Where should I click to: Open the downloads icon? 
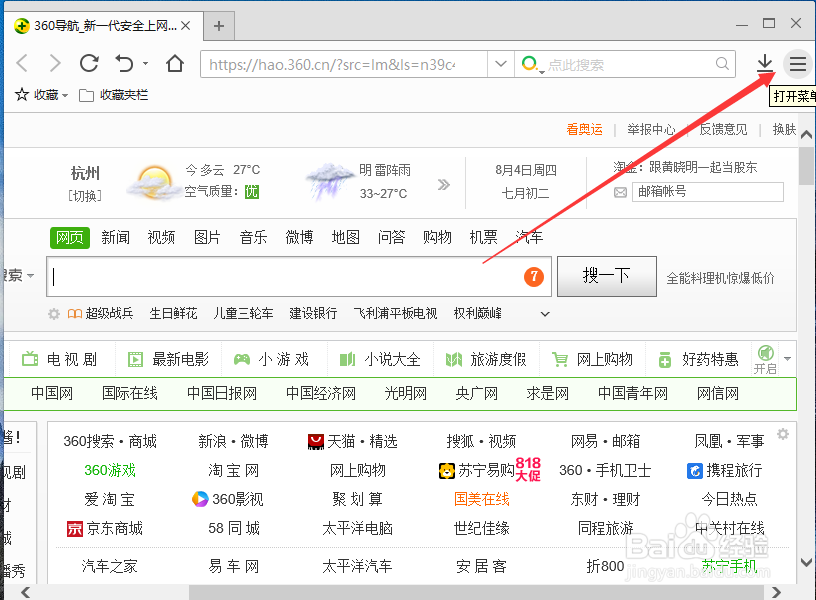pyautogui.click(x=764, y=63)
